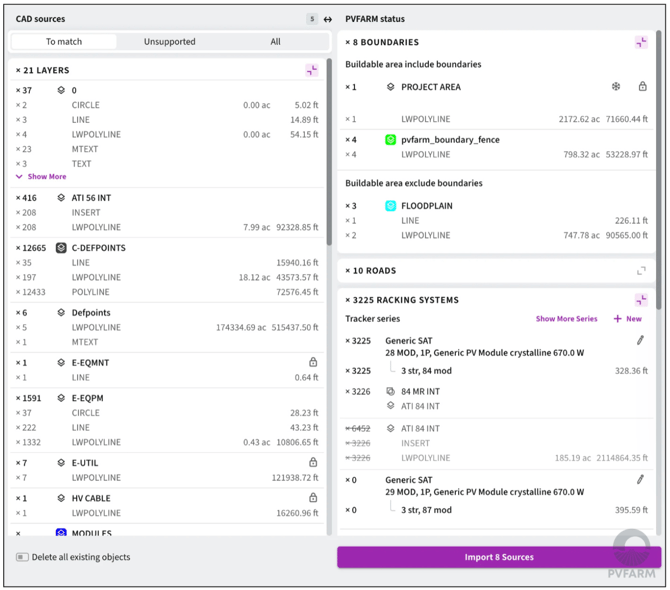The width and height of the screenshot is (670, 590).
Task: Click the layer icon for PROJECT AREA
Action: [391, 87]
